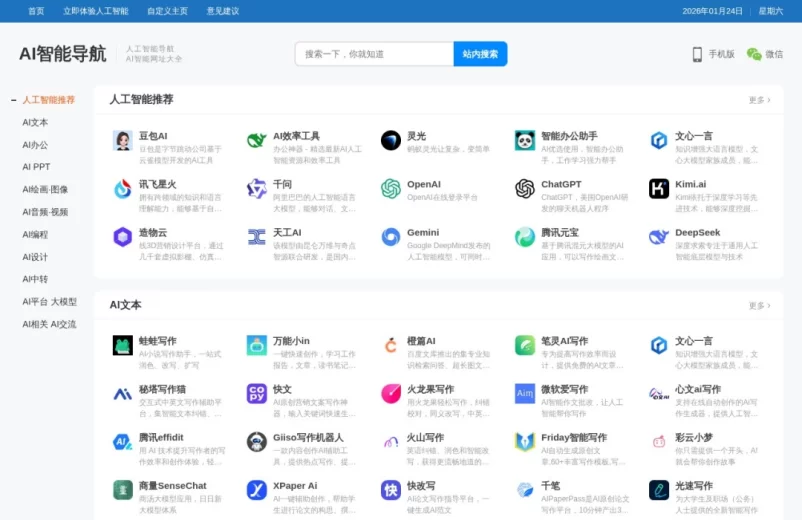Screen dimensions: 802x520
Task: Open the 腾讯effidit link
Action: [x=161, y=437]
